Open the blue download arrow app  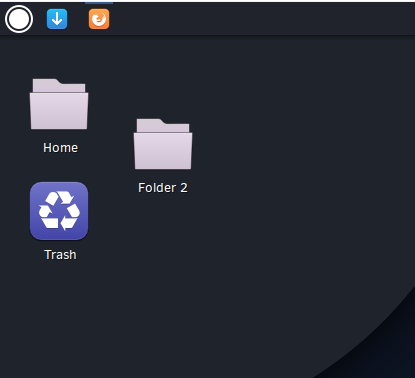[x=57, y=19]
